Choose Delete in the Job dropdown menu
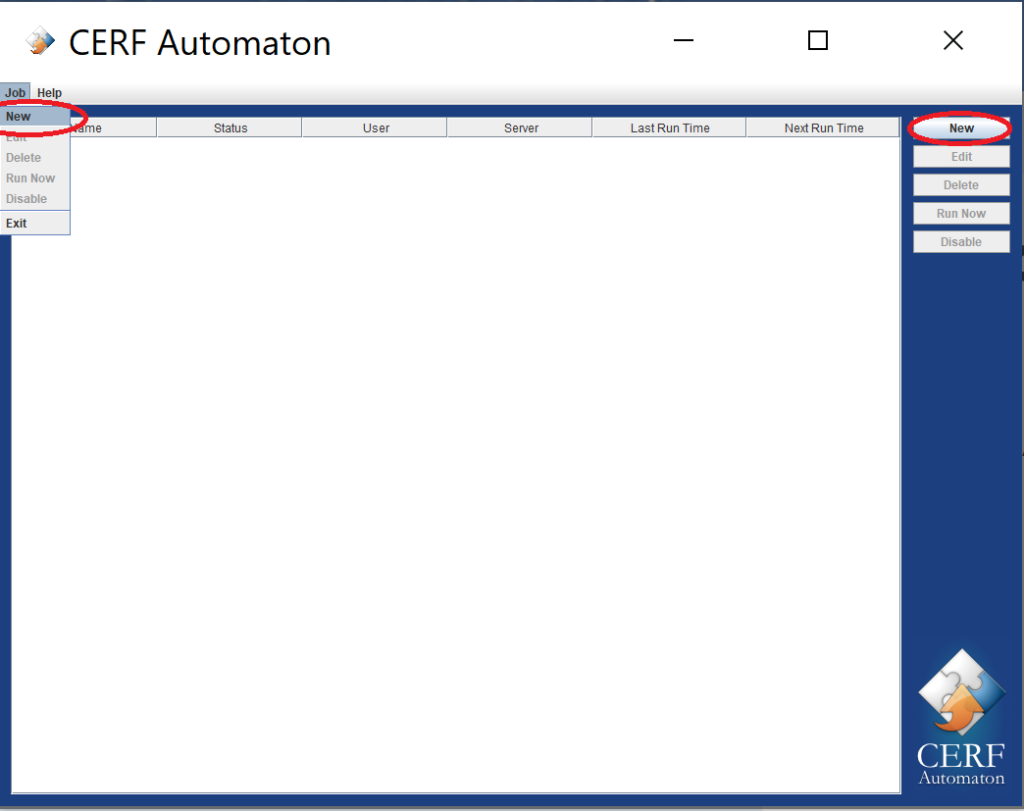This screenshot has height=811, width=1024. [x=24, y=158]
